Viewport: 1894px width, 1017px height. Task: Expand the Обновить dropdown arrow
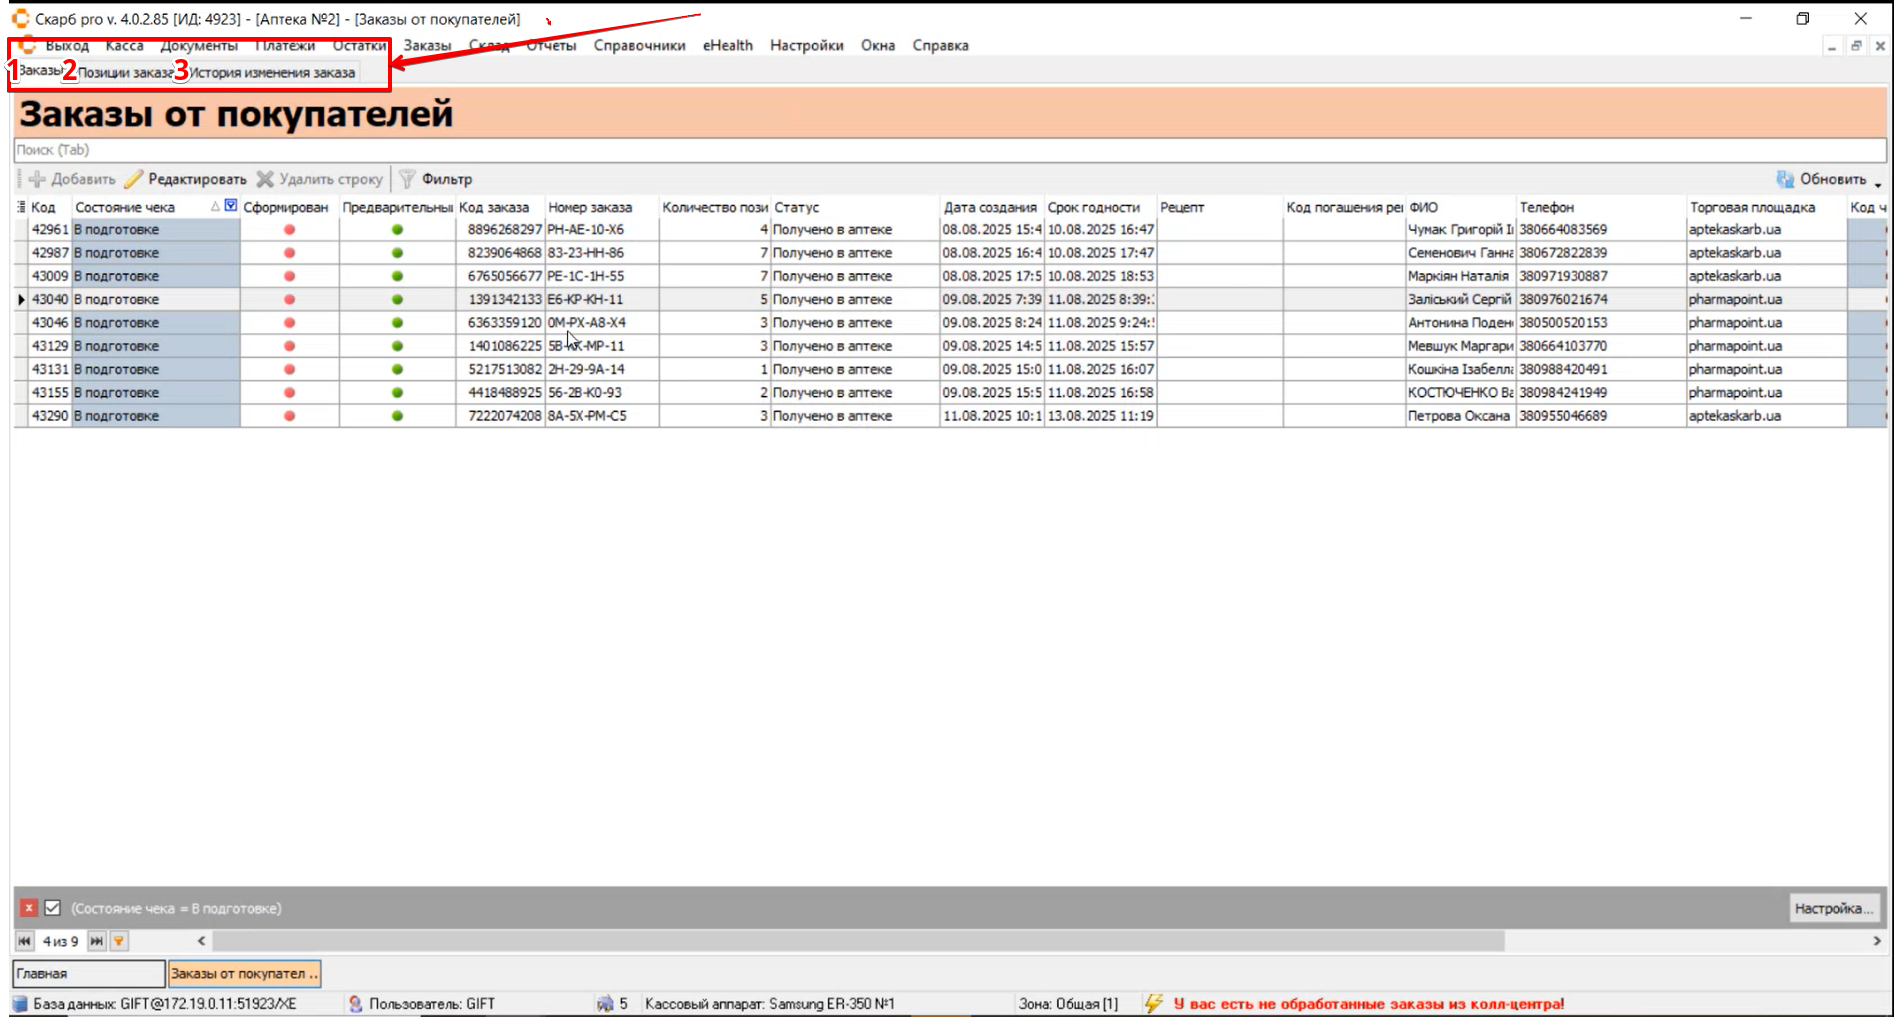point(1877,182)
